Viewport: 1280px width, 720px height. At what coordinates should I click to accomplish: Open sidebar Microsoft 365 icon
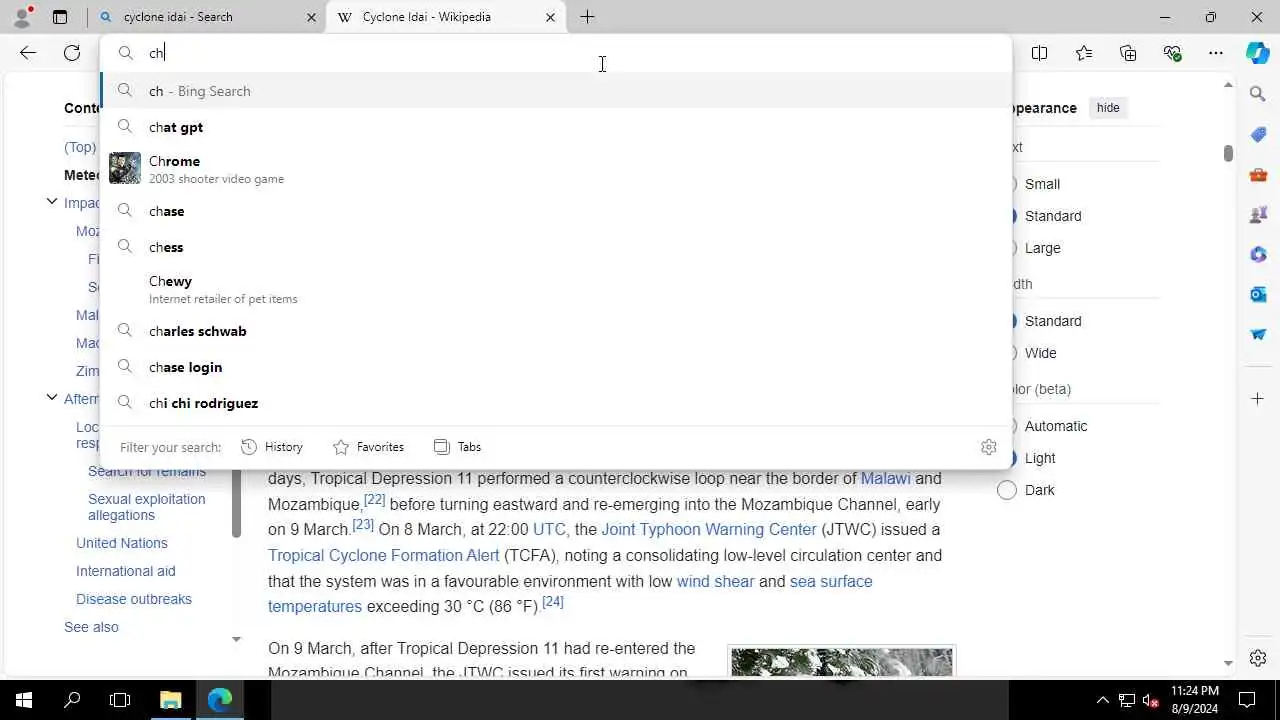click(x=1258, y=255)
